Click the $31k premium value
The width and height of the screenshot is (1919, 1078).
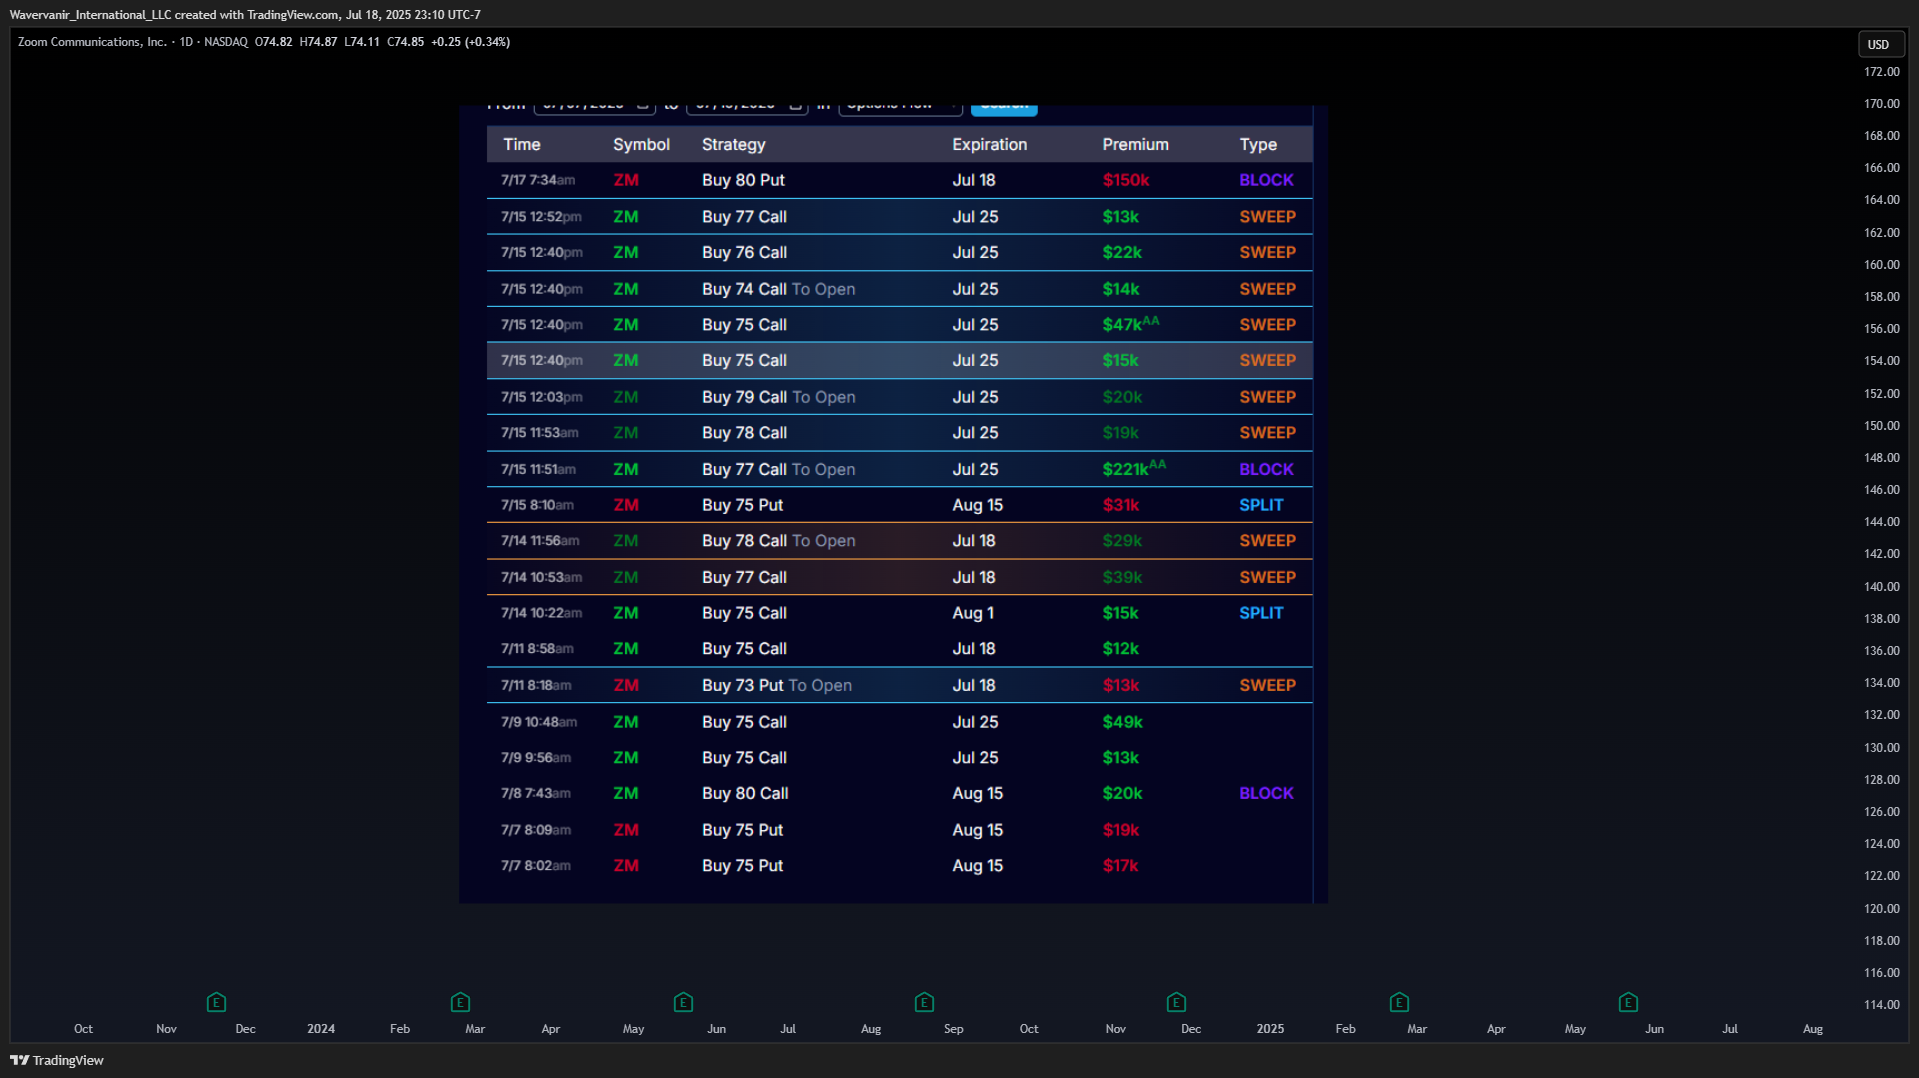[1120, 505]
